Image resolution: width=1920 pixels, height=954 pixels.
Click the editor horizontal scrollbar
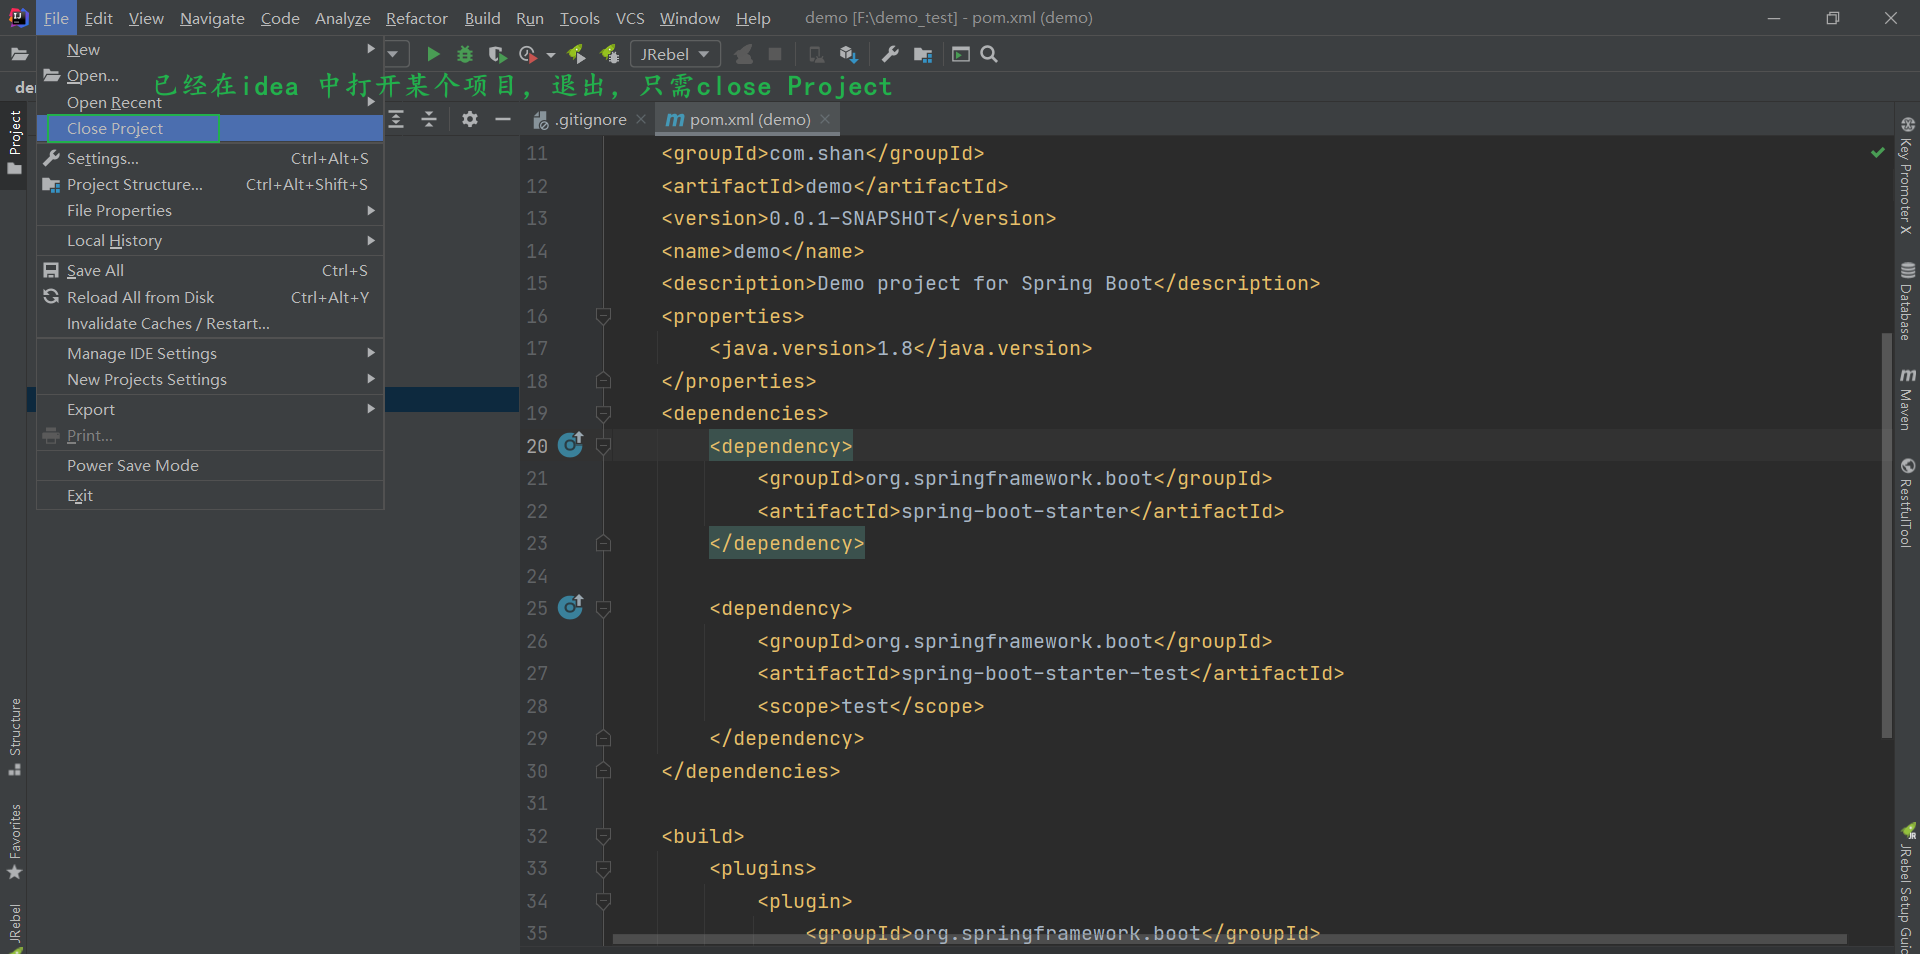pos(1229,939)
